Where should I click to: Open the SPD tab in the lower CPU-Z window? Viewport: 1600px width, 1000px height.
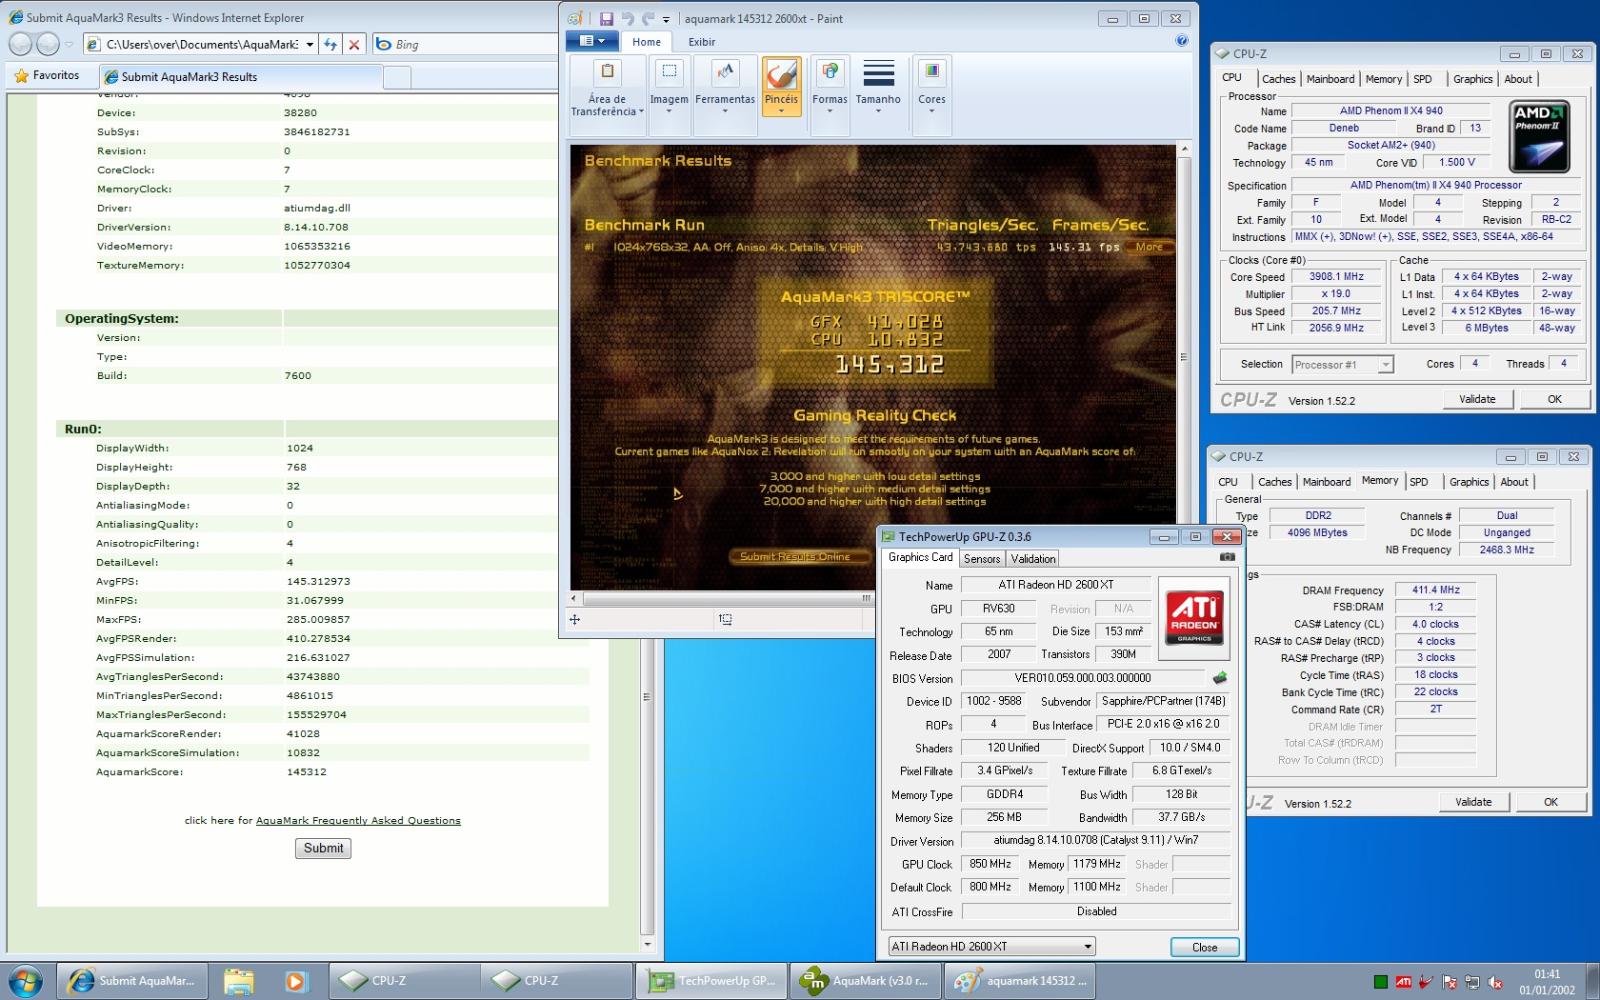pyautogui.click(x=1419, y=482)
